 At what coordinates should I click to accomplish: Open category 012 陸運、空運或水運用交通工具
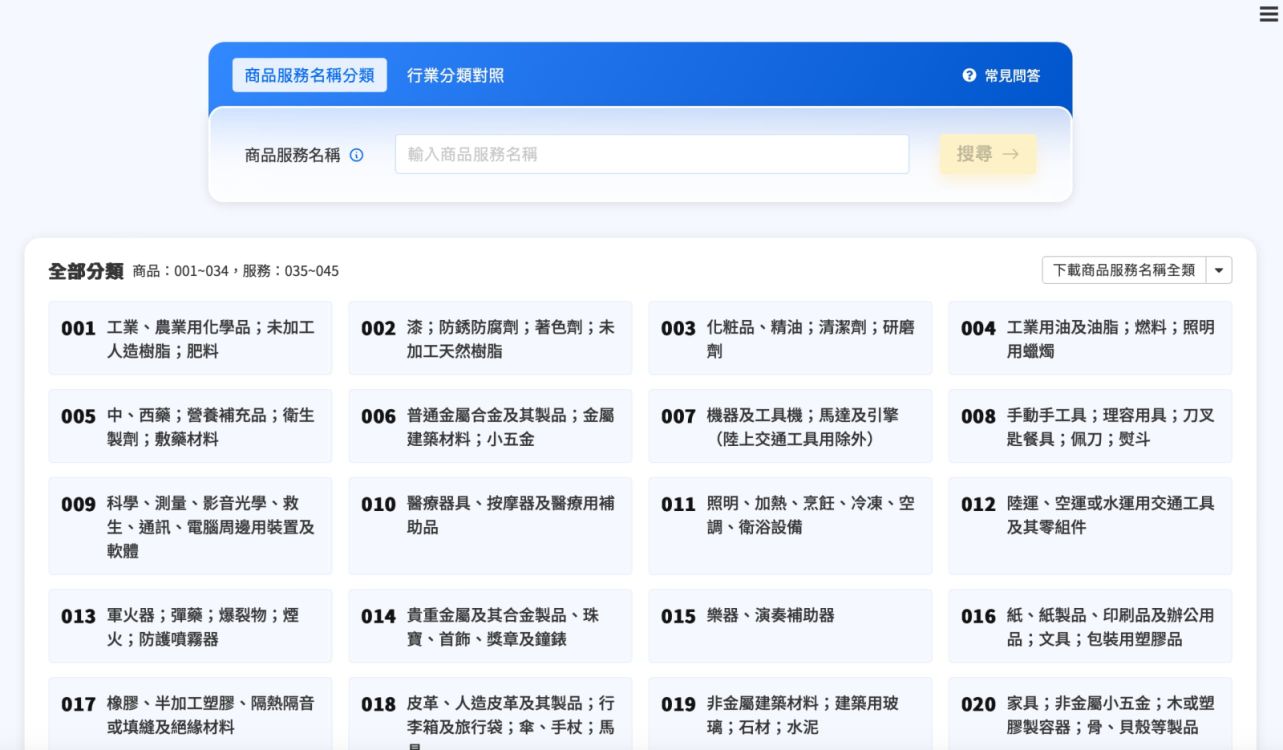tap(1090, 526)
